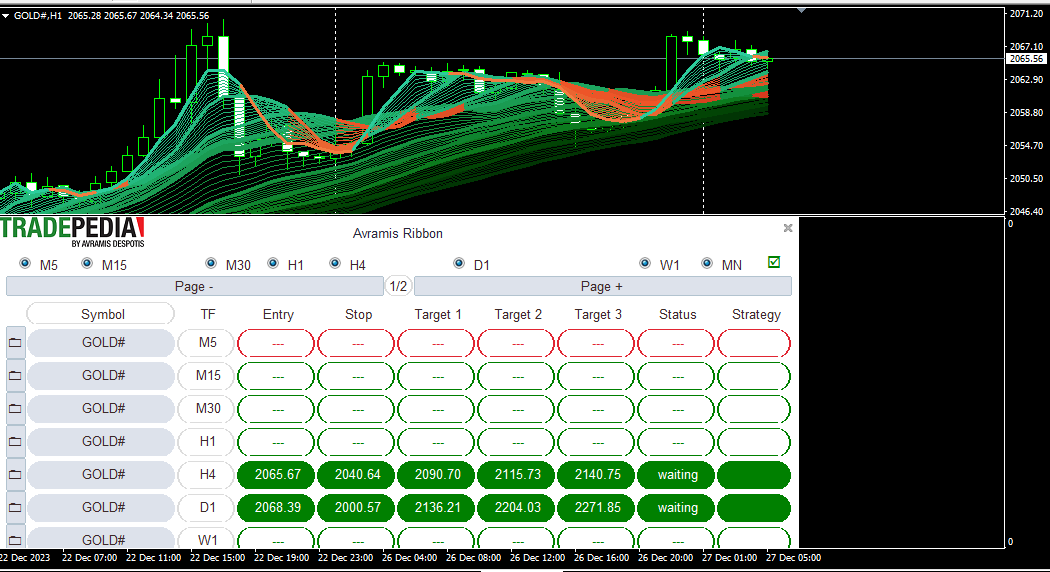Click the Strategy column header
The width and height of the screenshot is (1050, 572).
[756, 314]
